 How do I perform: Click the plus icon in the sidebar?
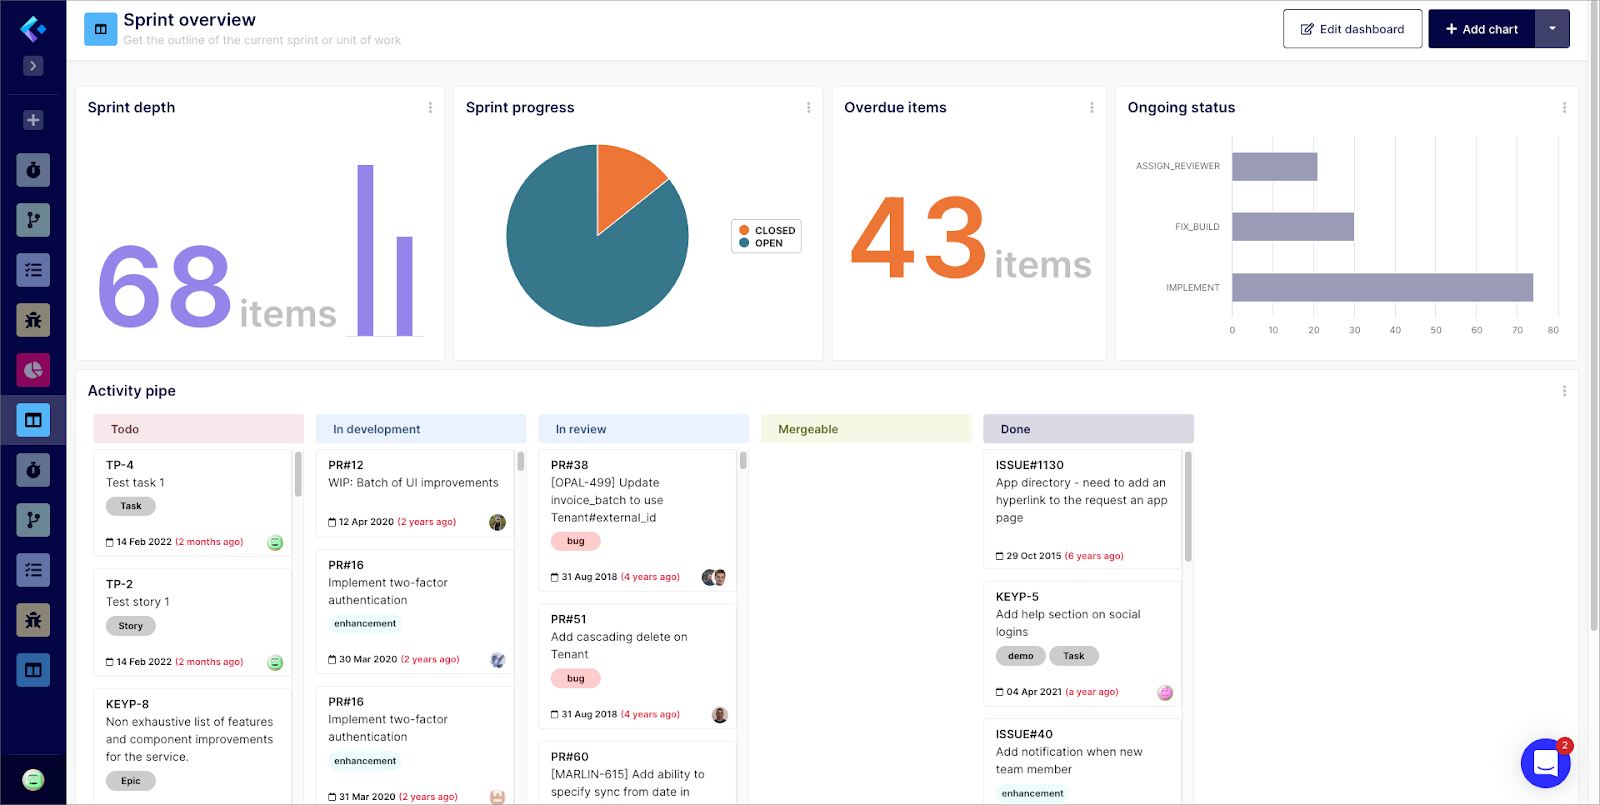[x=33, y=120]
